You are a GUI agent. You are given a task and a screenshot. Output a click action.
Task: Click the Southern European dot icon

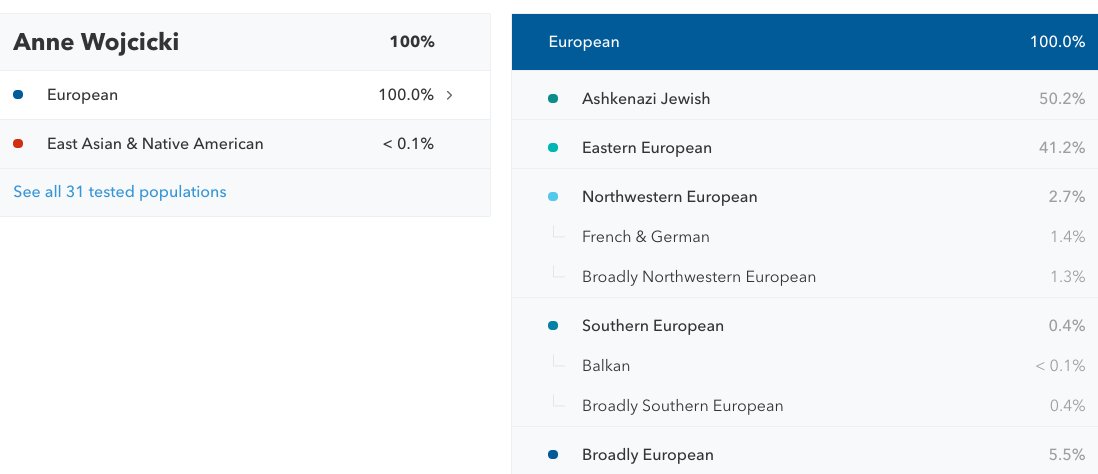(553, 326)
